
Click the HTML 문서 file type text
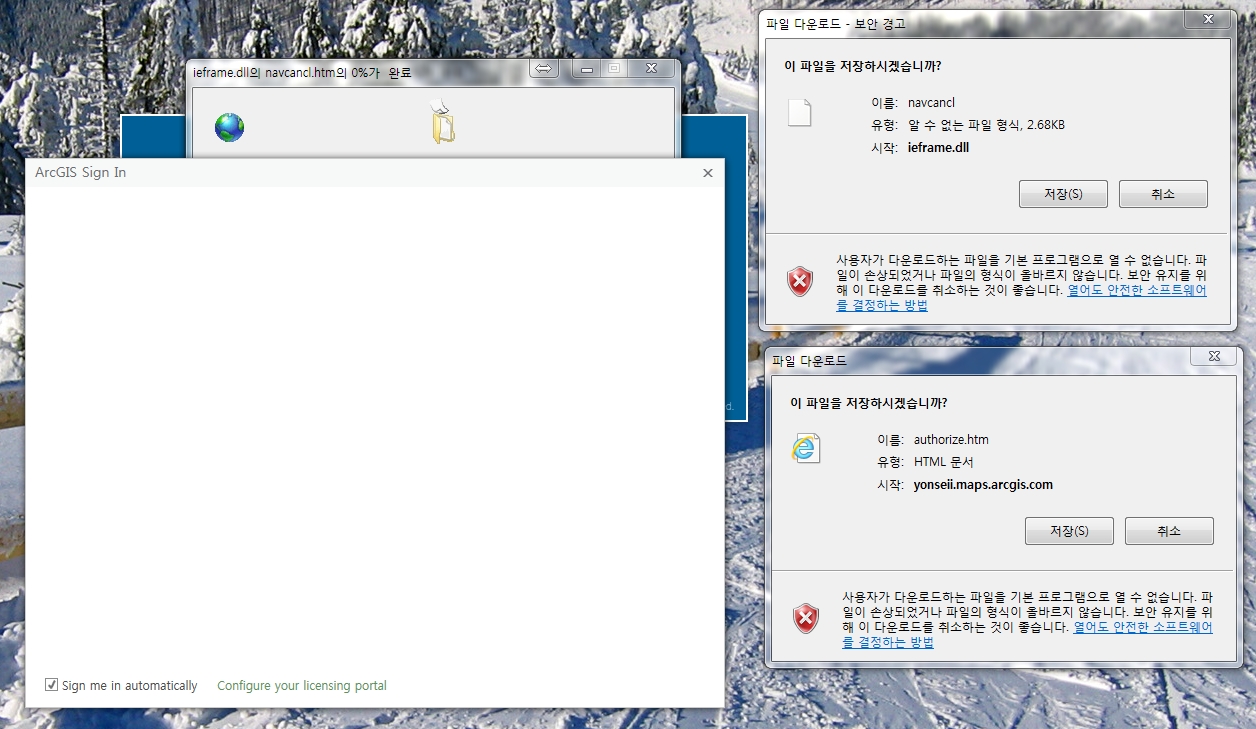pyautogui.click(x=943, y=462)
